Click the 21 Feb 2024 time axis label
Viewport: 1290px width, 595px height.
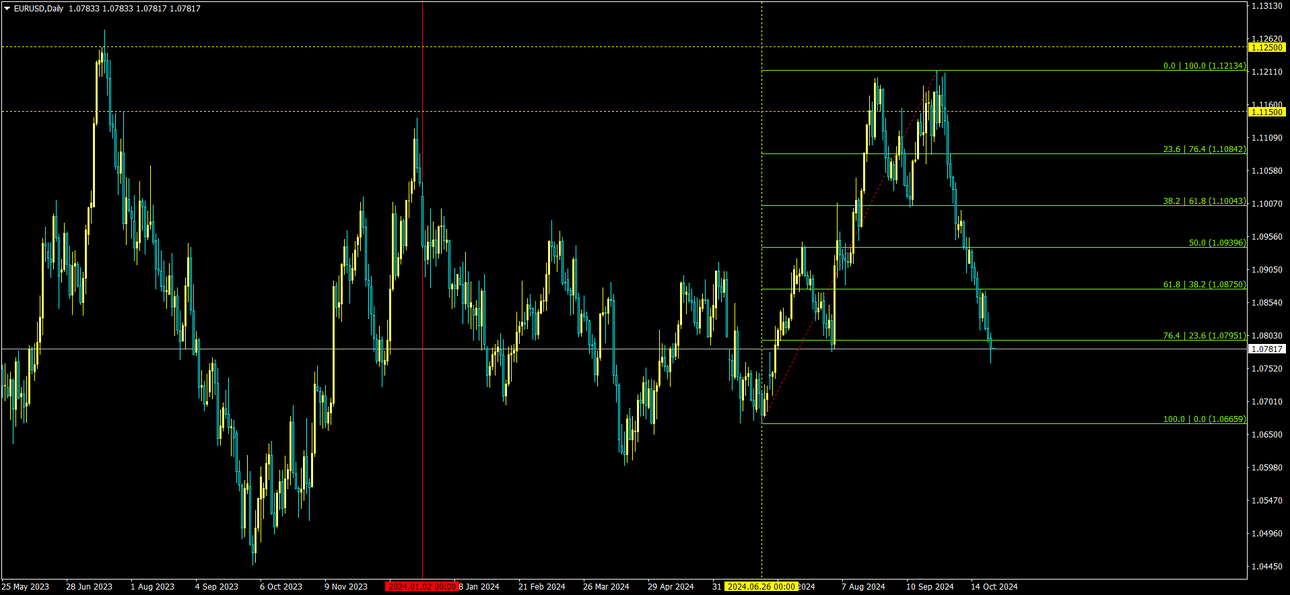pos(541,587)
